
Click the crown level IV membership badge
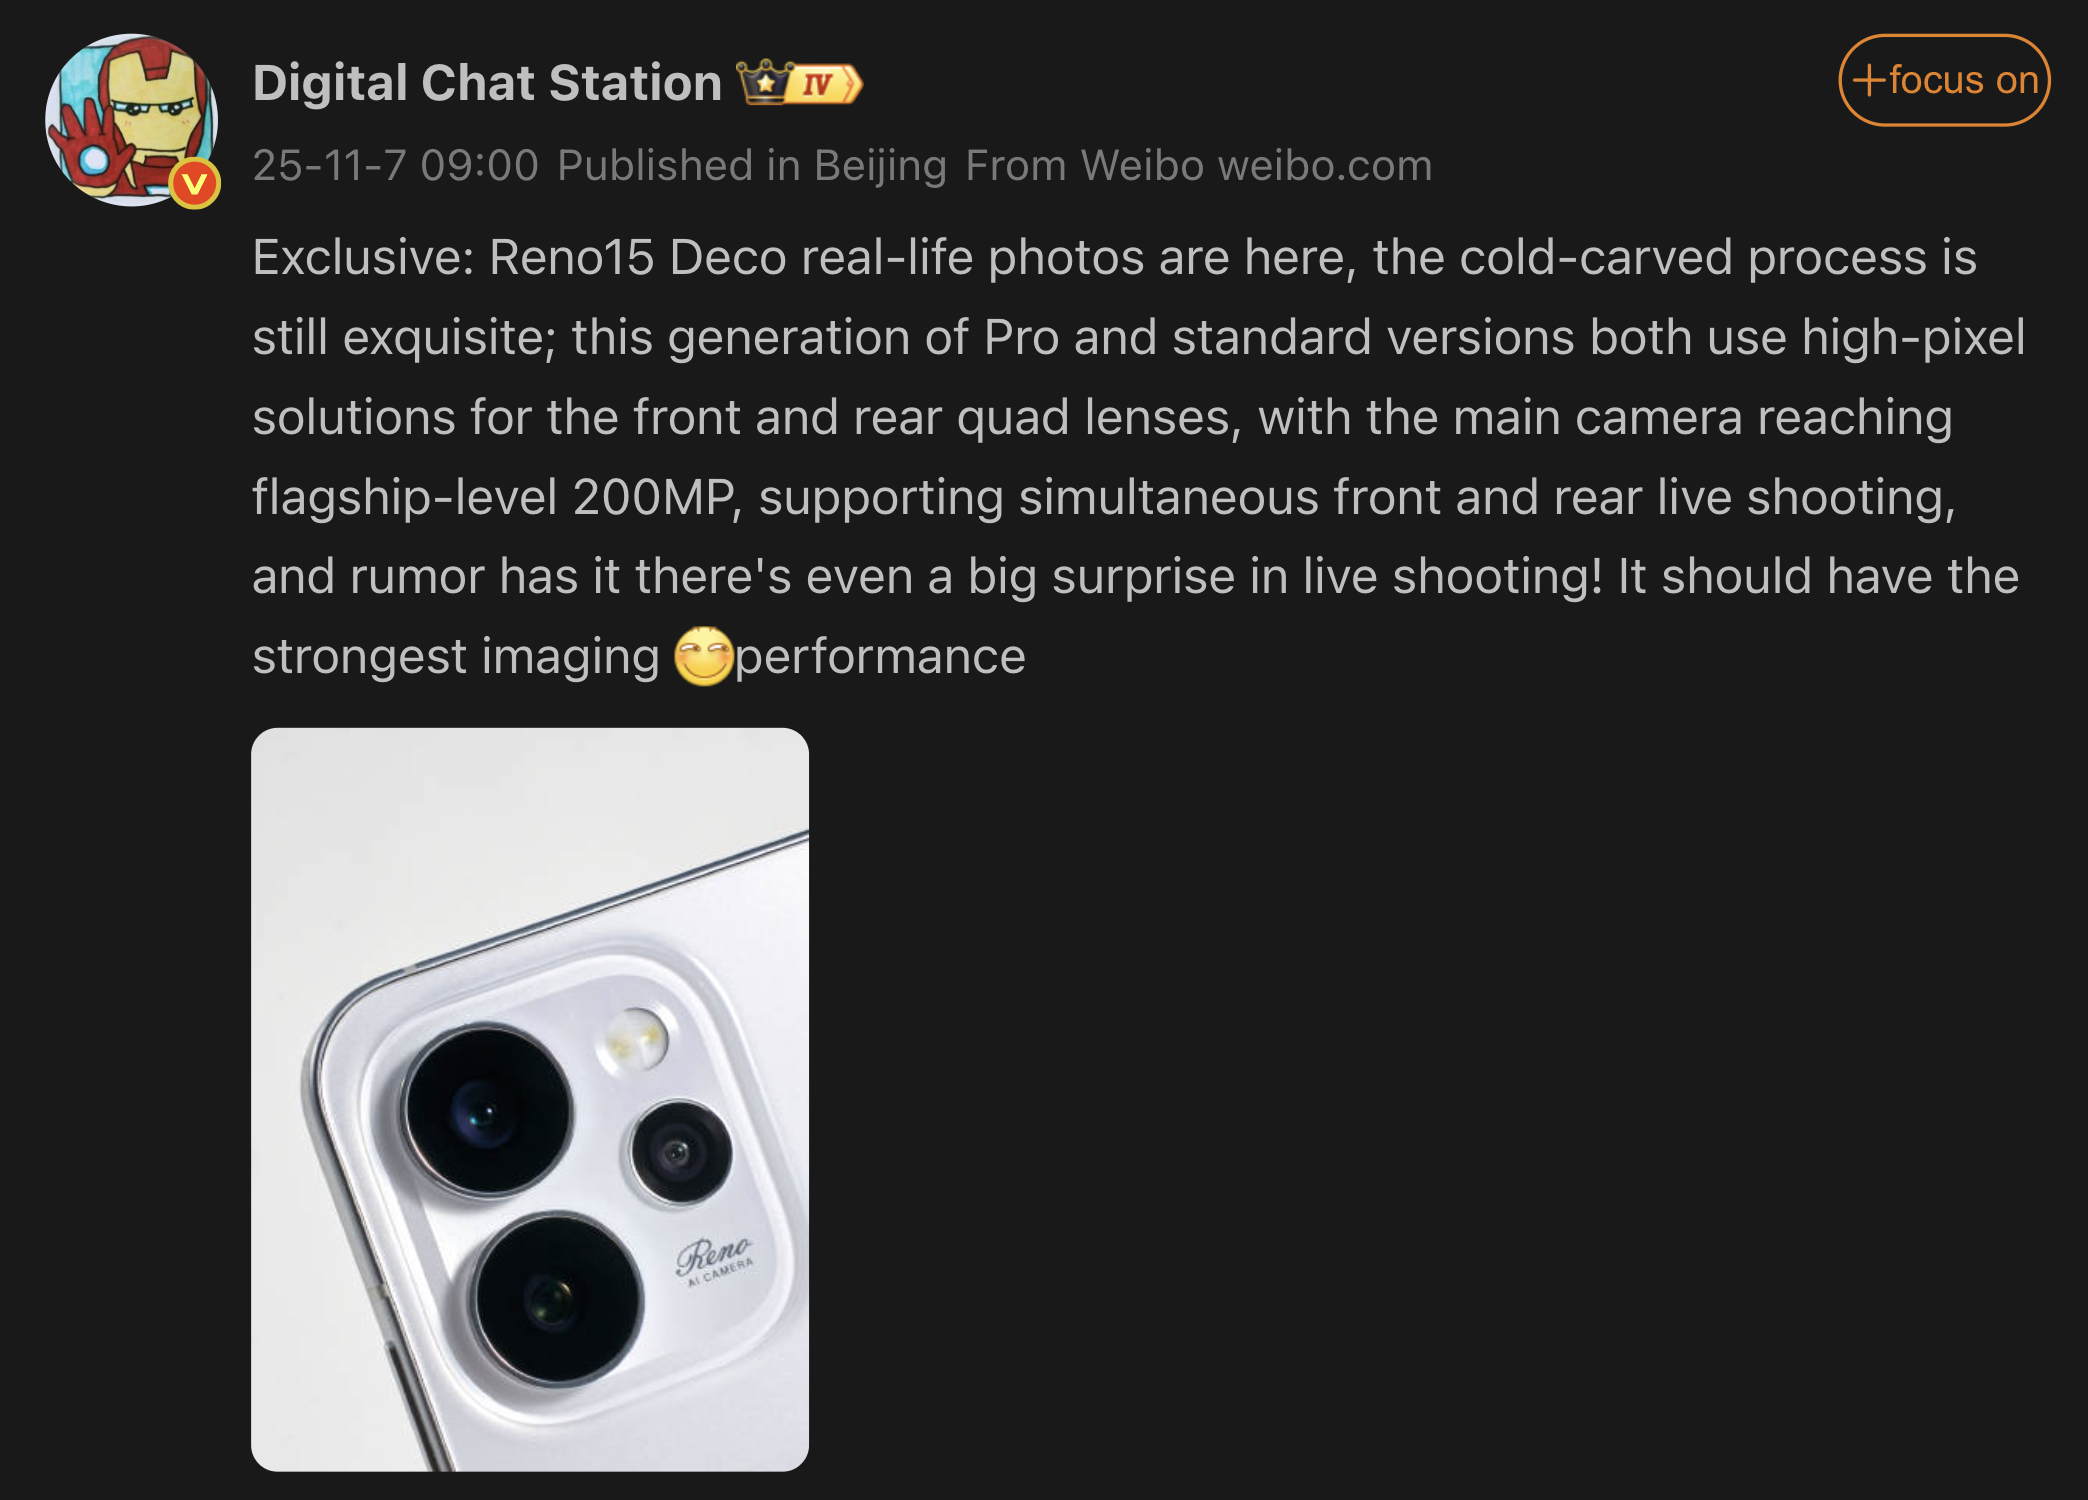(x=799, y=83)
